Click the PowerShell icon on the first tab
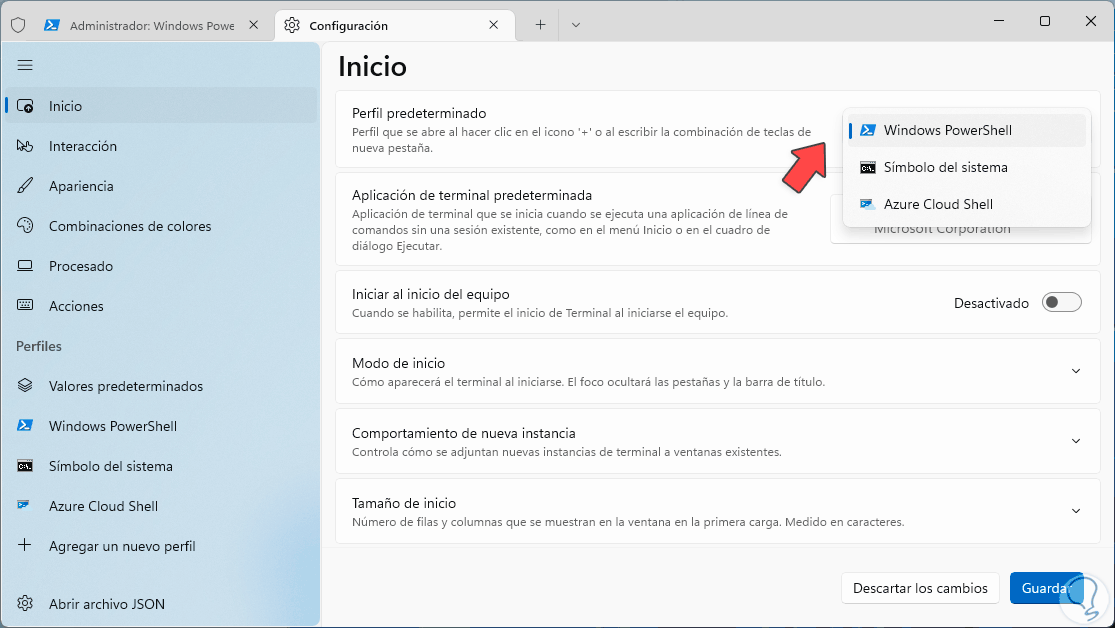Image resolution: width=1115 pixels, height=628 pixels. pos(51,26)
